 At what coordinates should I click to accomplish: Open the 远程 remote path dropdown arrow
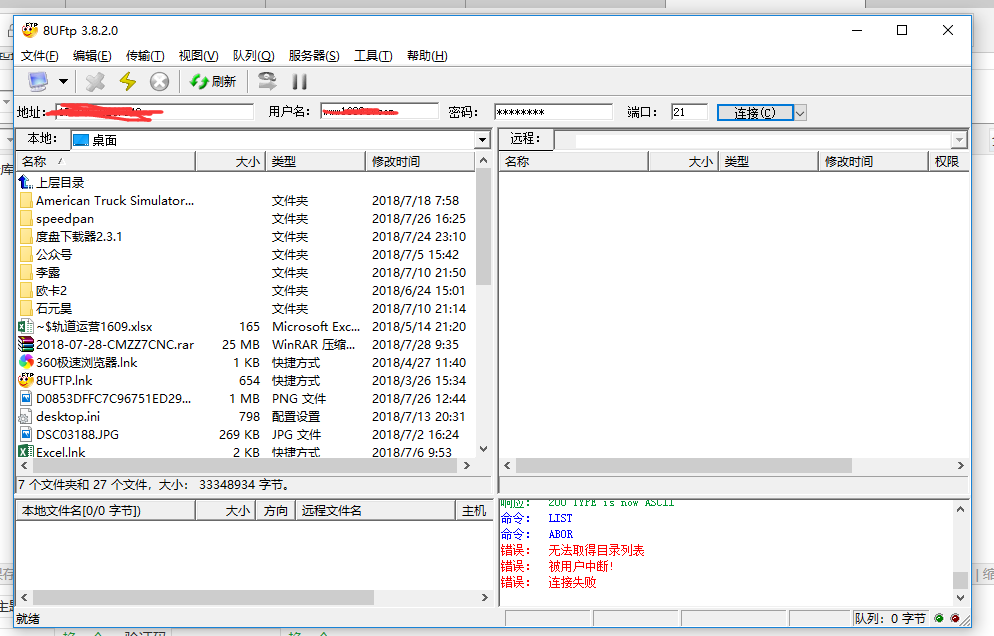tap(957, 139)
